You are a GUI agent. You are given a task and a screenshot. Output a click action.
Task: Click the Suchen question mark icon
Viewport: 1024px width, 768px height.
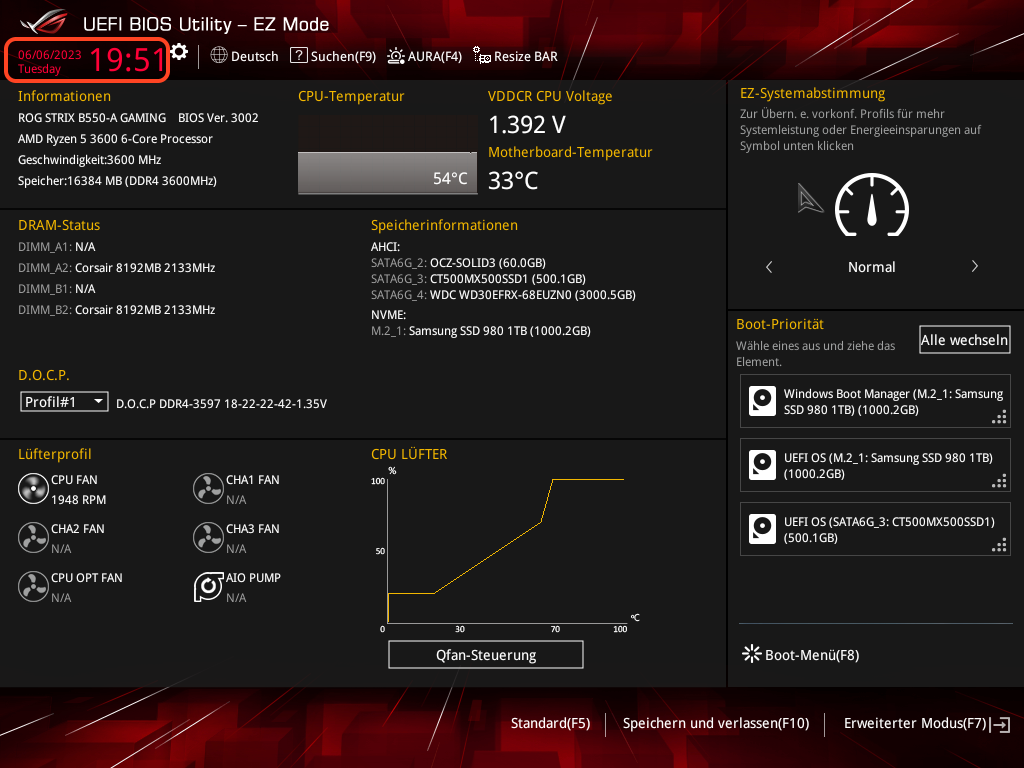(x=298, y=56)
